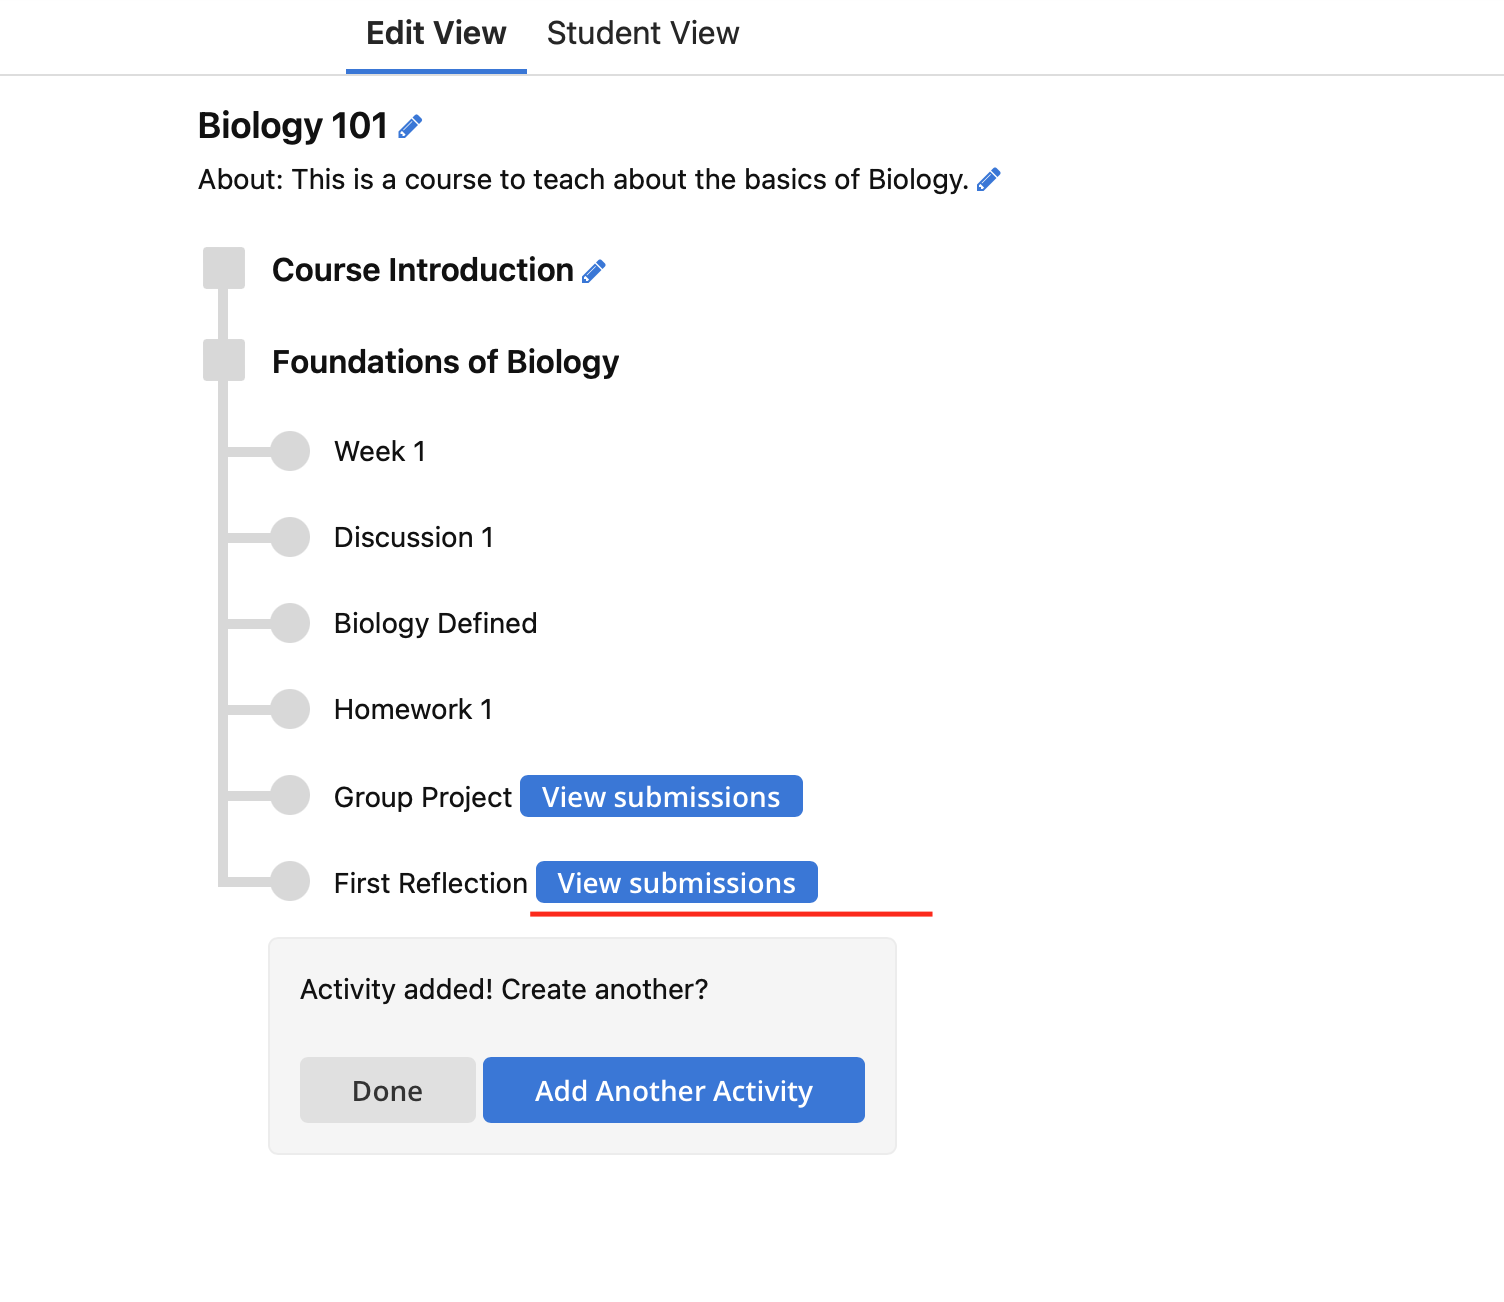1504x1302 pixels.
Task: Select the Course Introduction square marker
Action: point(224,268)
